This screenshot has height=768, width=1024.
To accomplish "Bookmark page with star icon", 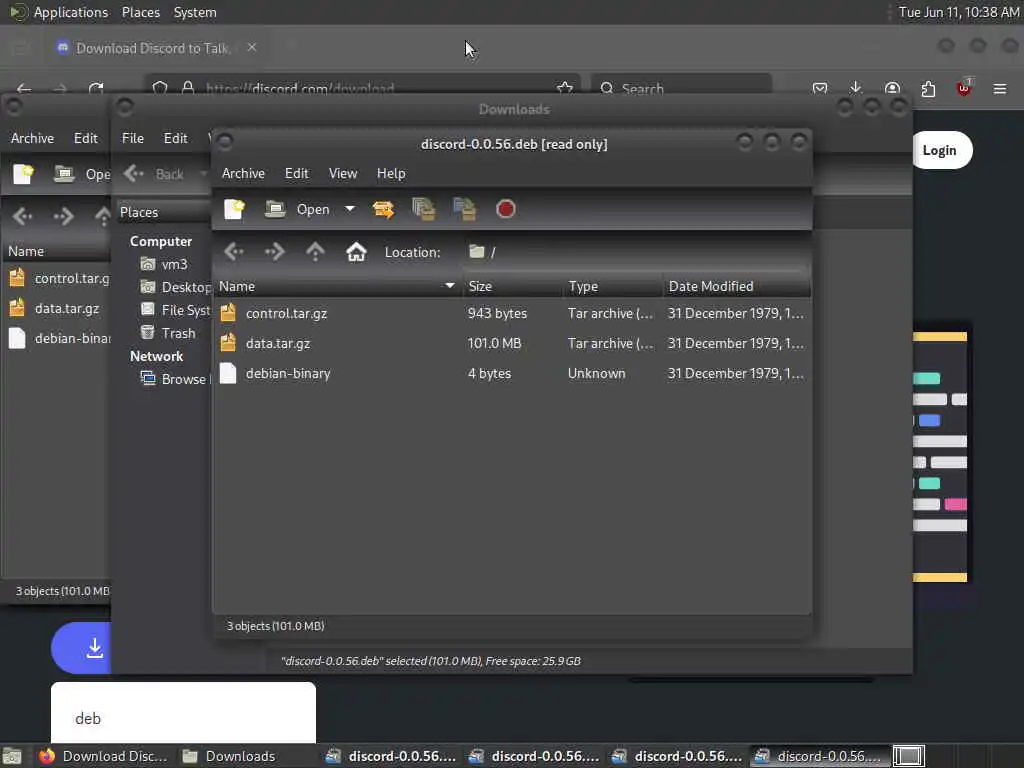I will click(565, 88).
